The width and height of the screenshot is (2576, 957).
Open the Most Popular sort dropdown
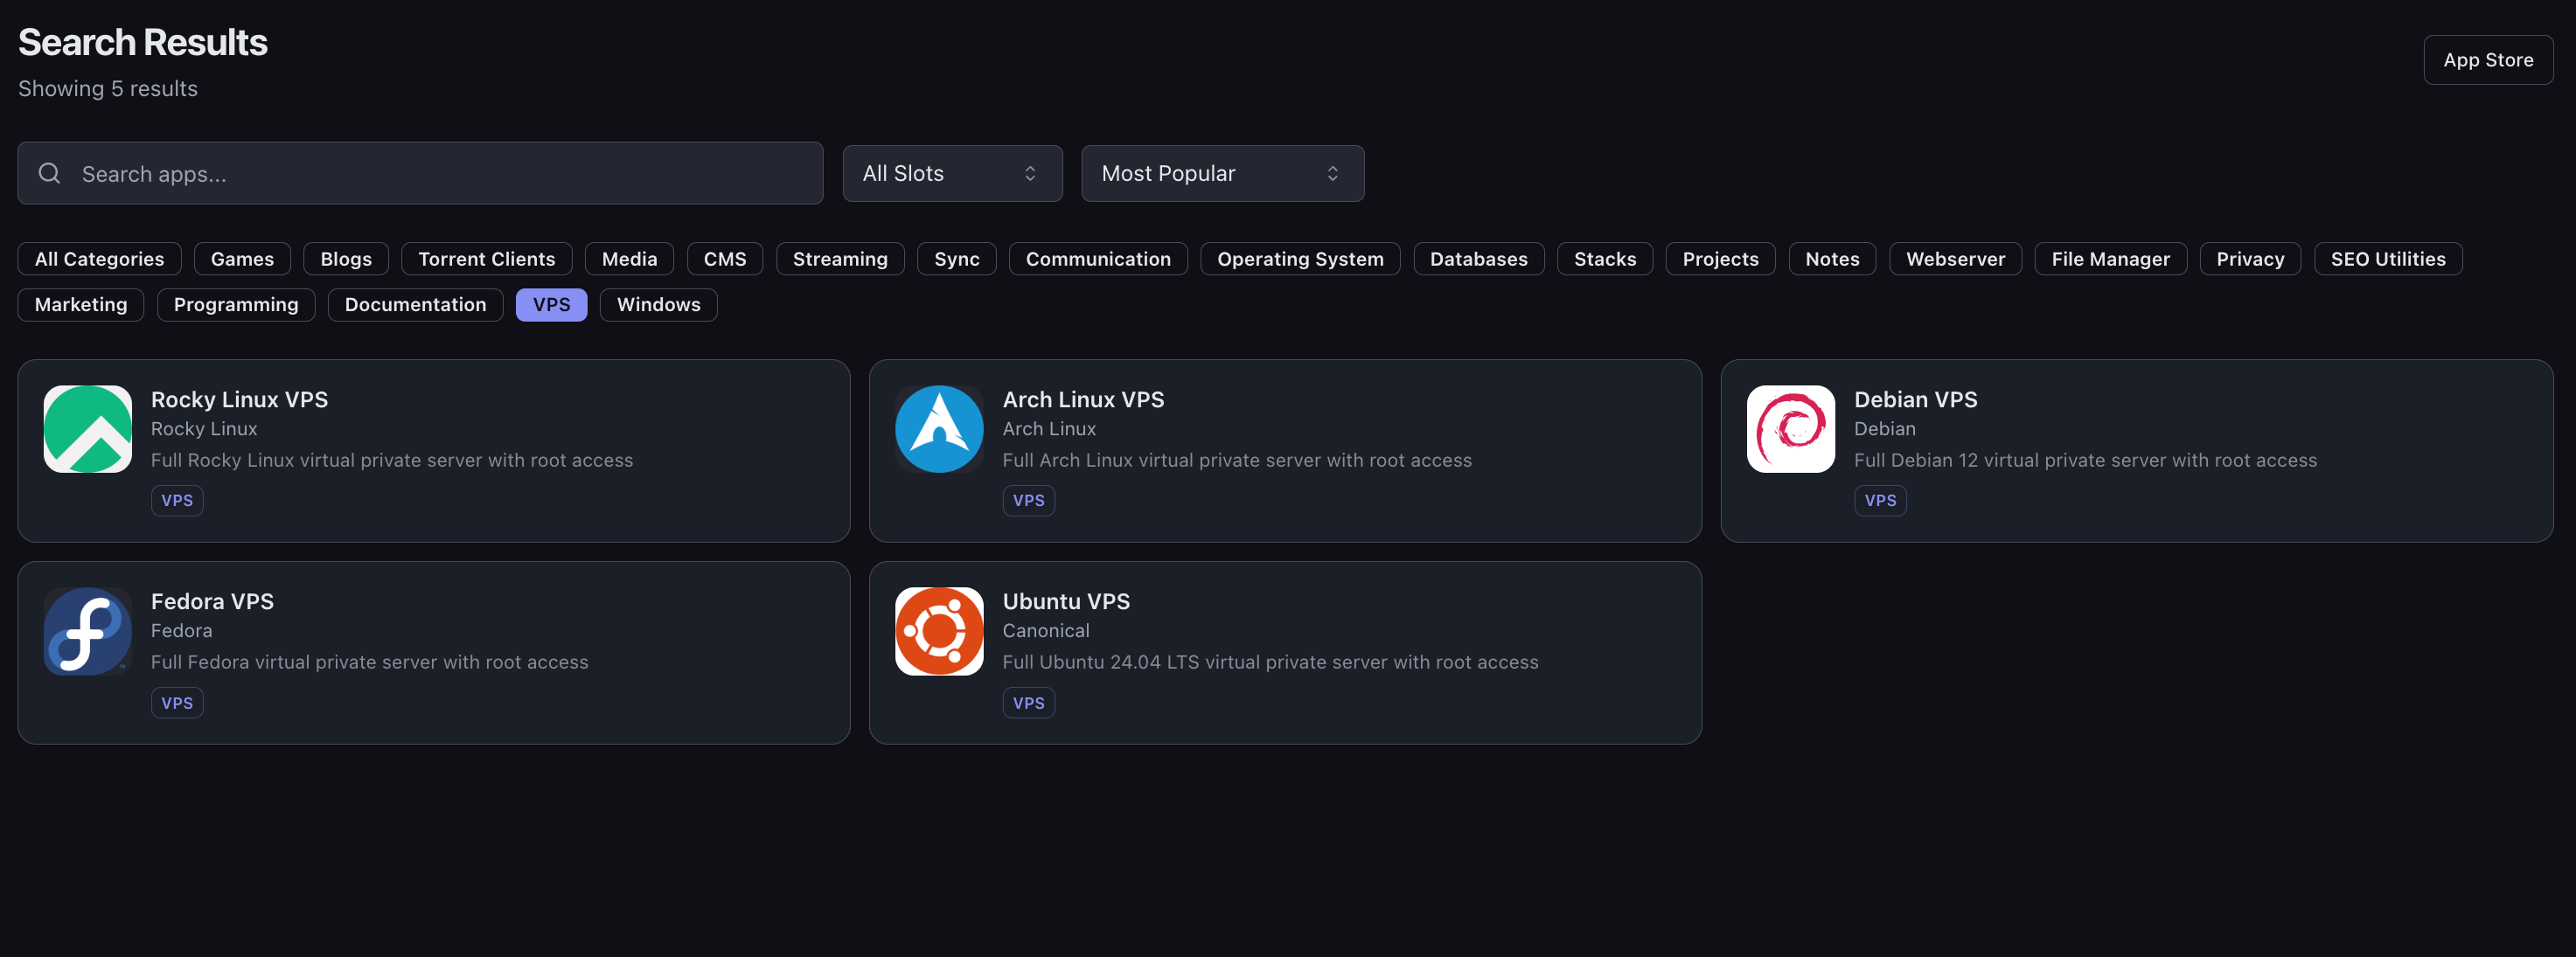coord(1222,173)
